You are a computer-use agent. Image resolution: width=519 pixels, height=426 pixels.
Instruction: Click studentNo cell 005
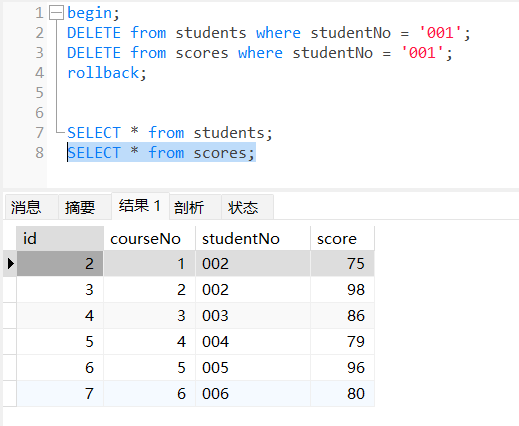coord(253,368)
